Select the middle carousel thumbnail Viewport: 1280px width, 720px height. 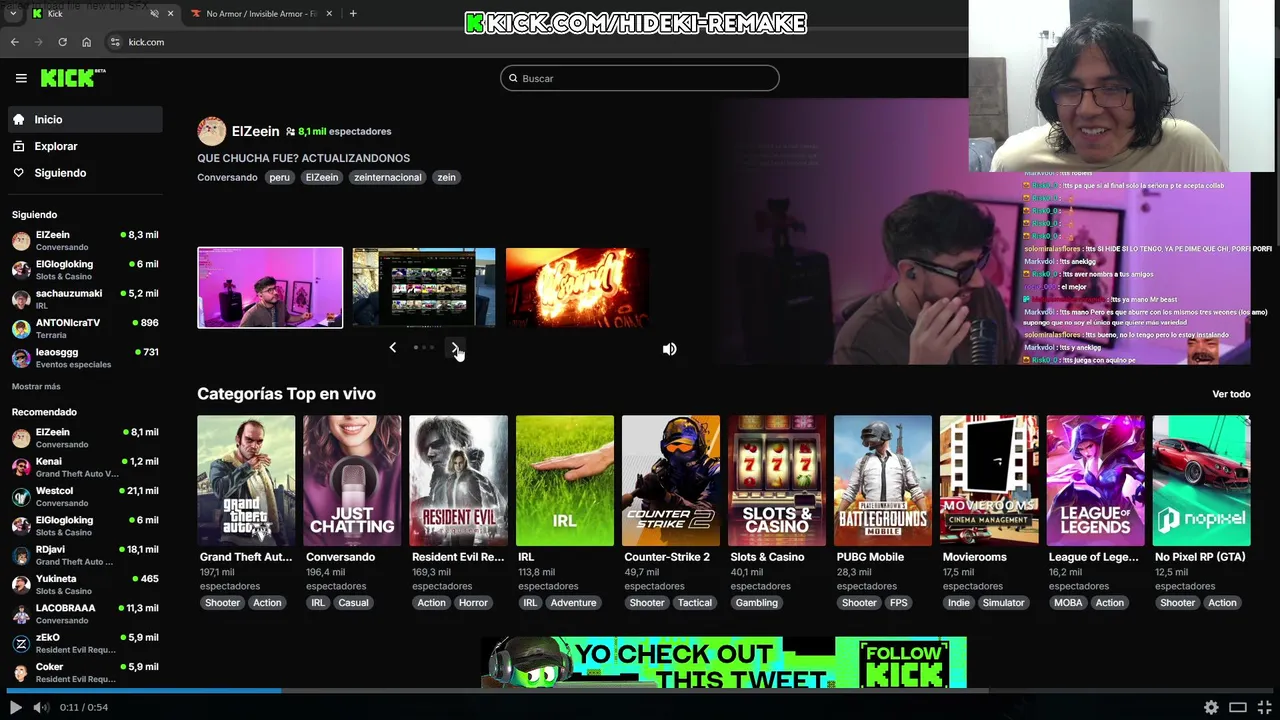[x=424, y=287]
